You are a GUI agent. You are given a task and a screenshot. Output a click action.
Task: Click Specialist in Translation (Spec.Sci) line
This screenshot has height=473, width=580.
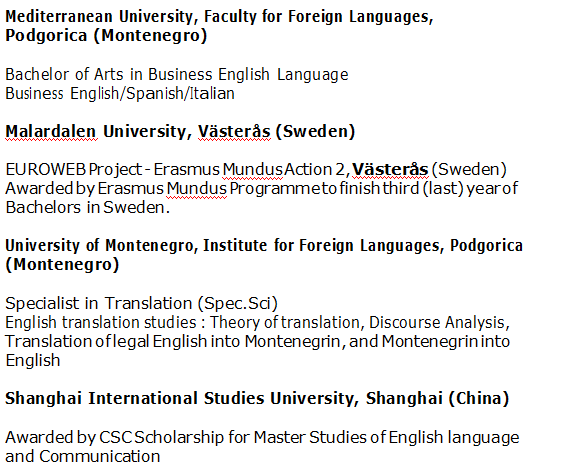pyautogui.click(x=141, y=304)
